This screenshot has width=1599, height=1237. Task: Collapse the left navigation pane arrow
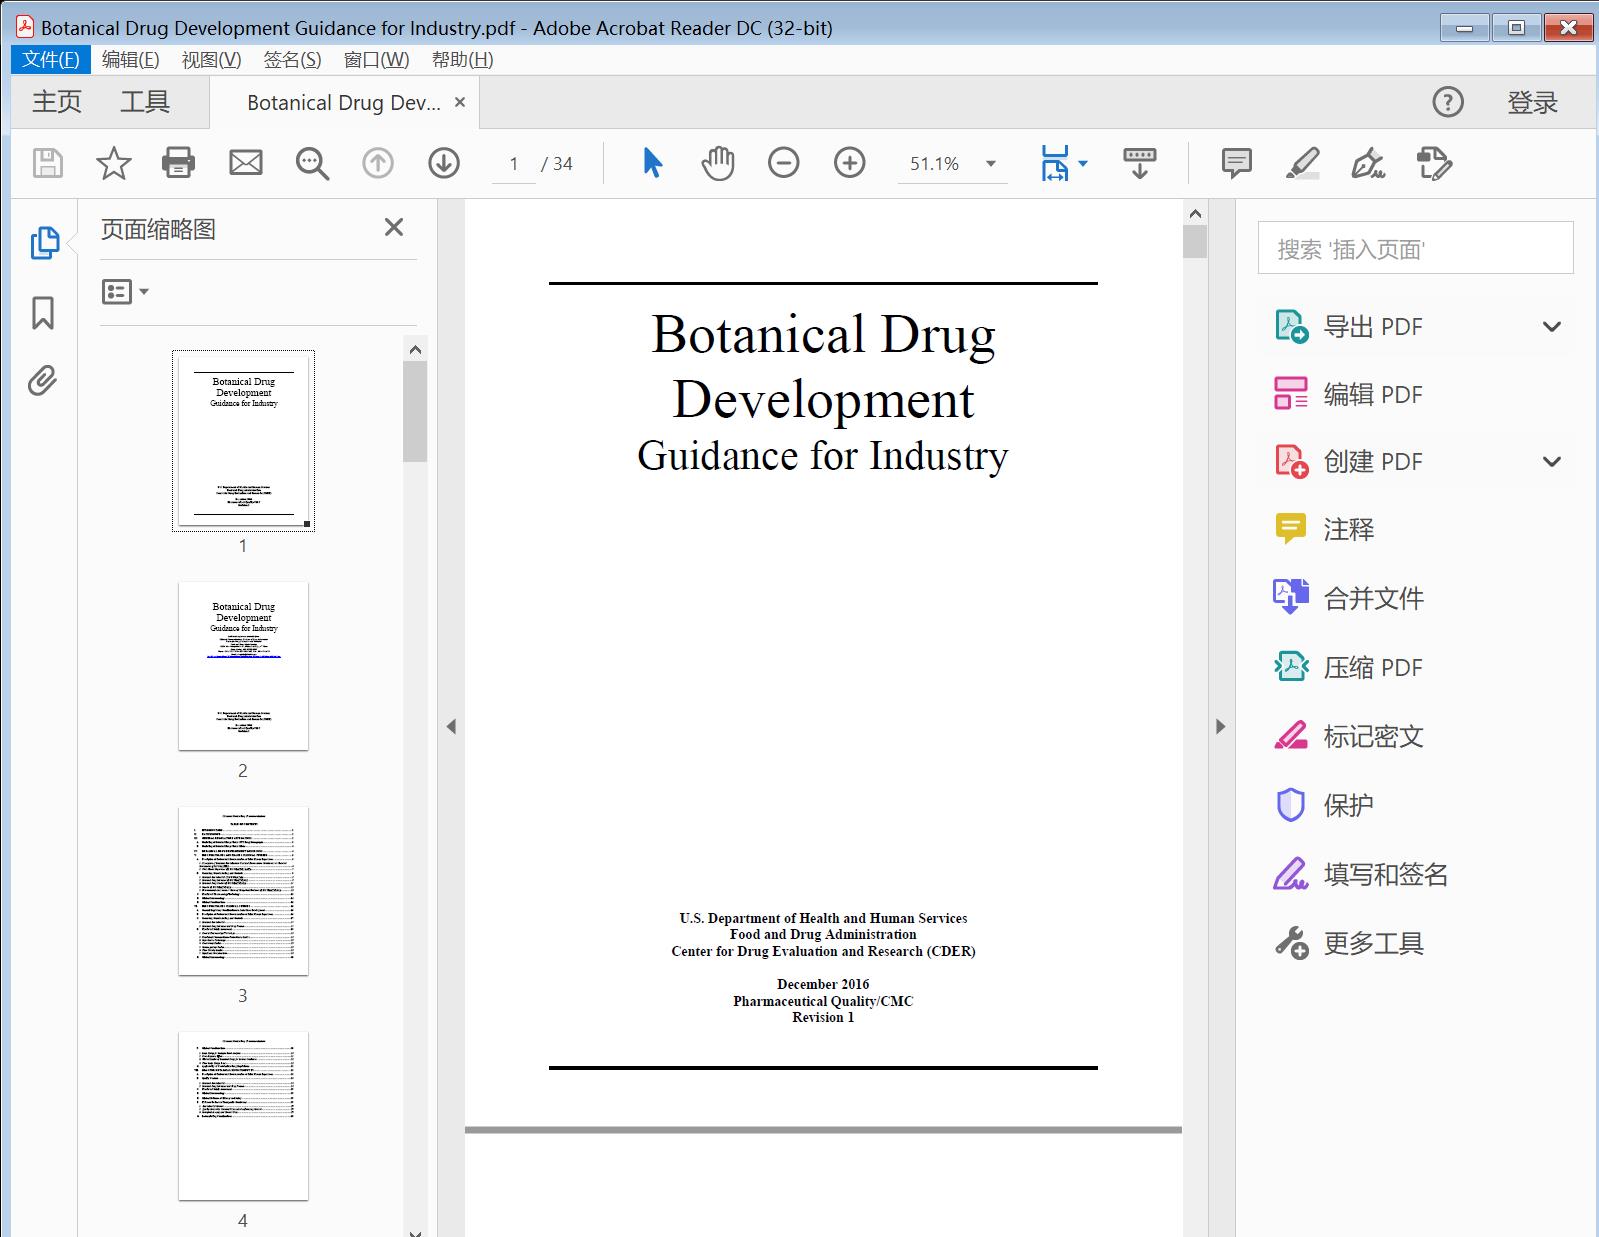tap(451, 727)
